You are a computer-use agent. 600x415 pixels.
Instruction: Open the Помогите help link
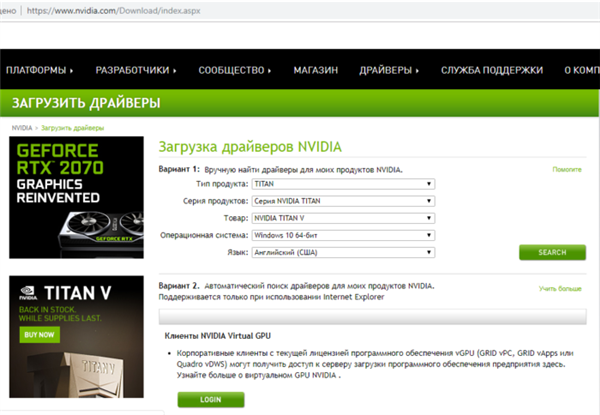pyautogui.click(x=567, y=169)
